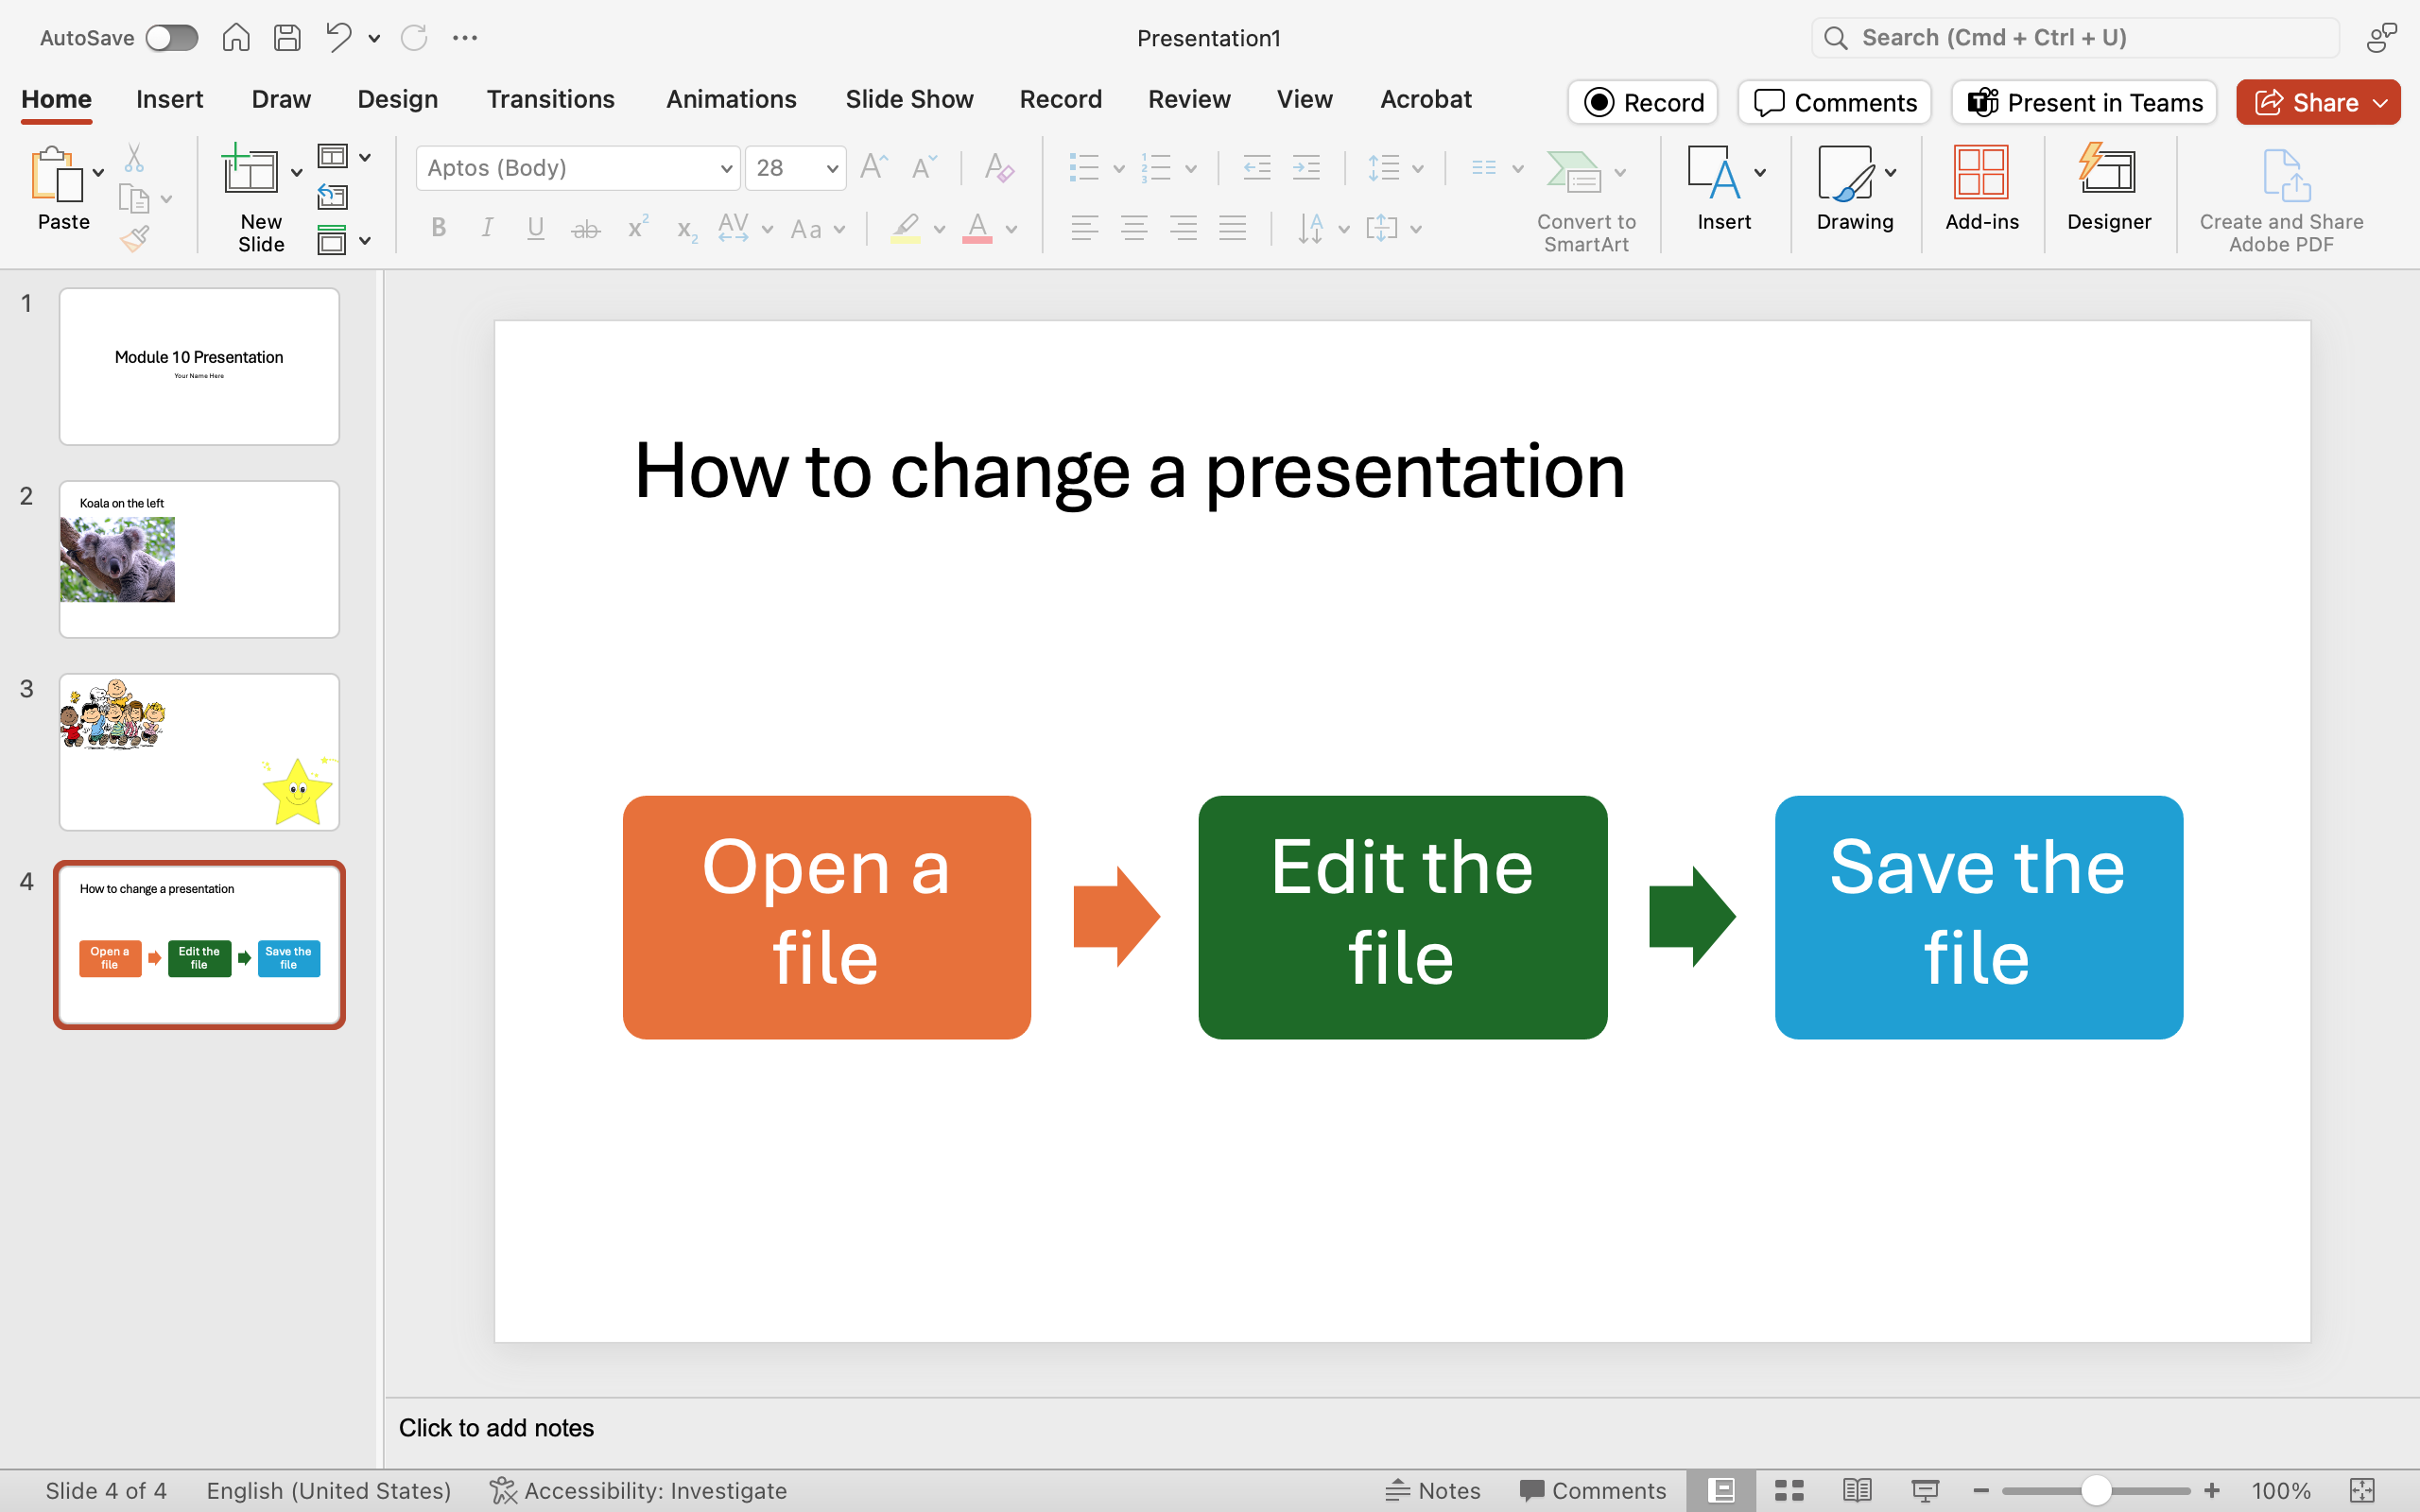Image resolution: width=2420 pixels, height=1512 pixels.
Task: Expand the Paste options arrow
Action: tap(98, 172)
